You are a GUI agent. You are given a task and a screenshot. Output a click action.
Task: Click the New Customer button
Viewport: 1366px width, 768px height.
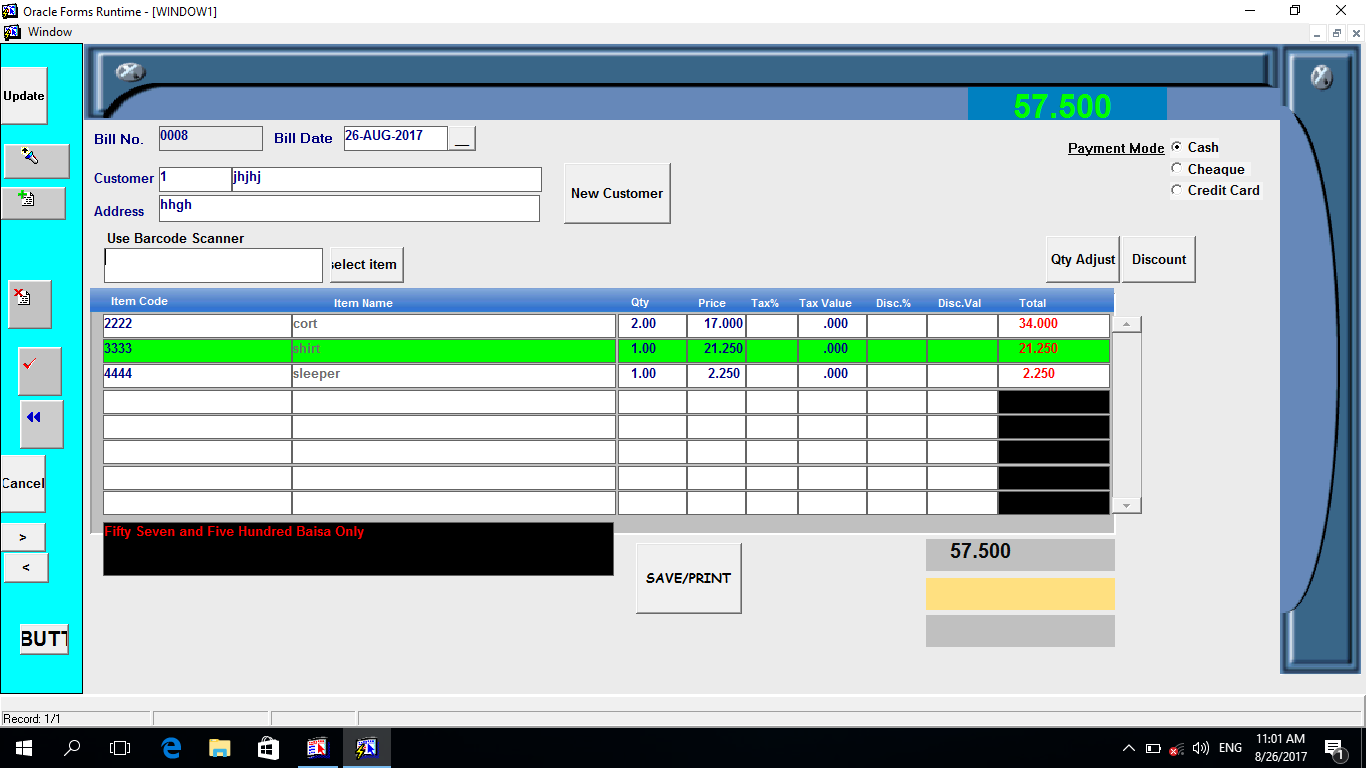click(616, 193)
